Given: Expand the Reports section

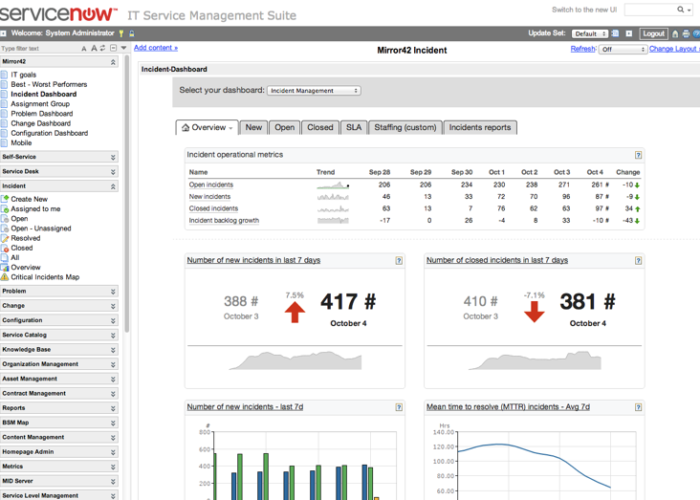Looking at the screenshot, I should [x=113, y=408].
